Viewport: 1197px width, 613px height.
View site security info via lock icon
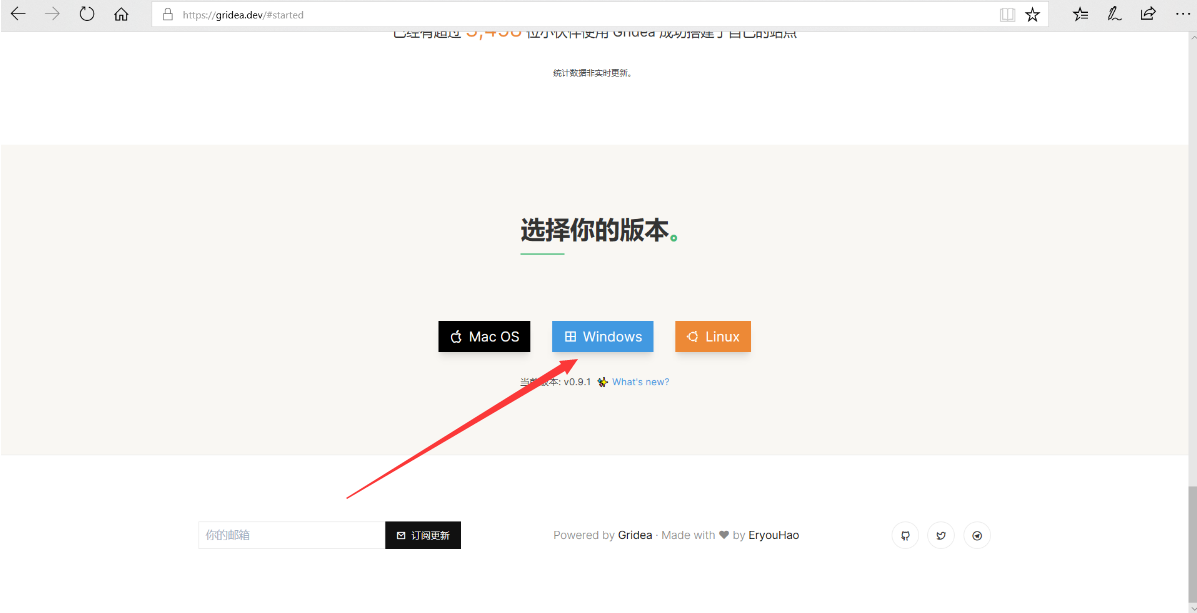coord(166,14)
